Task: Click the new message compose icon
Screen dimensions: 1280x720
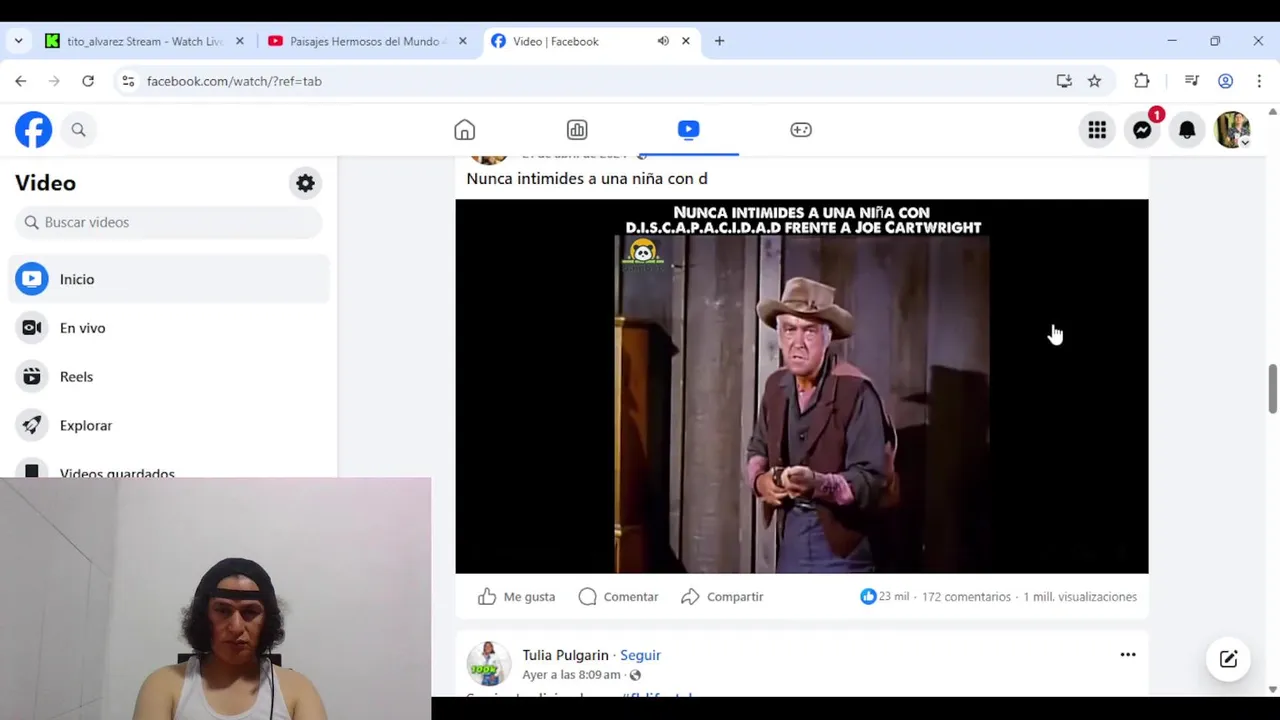Action: (1228, 659)
